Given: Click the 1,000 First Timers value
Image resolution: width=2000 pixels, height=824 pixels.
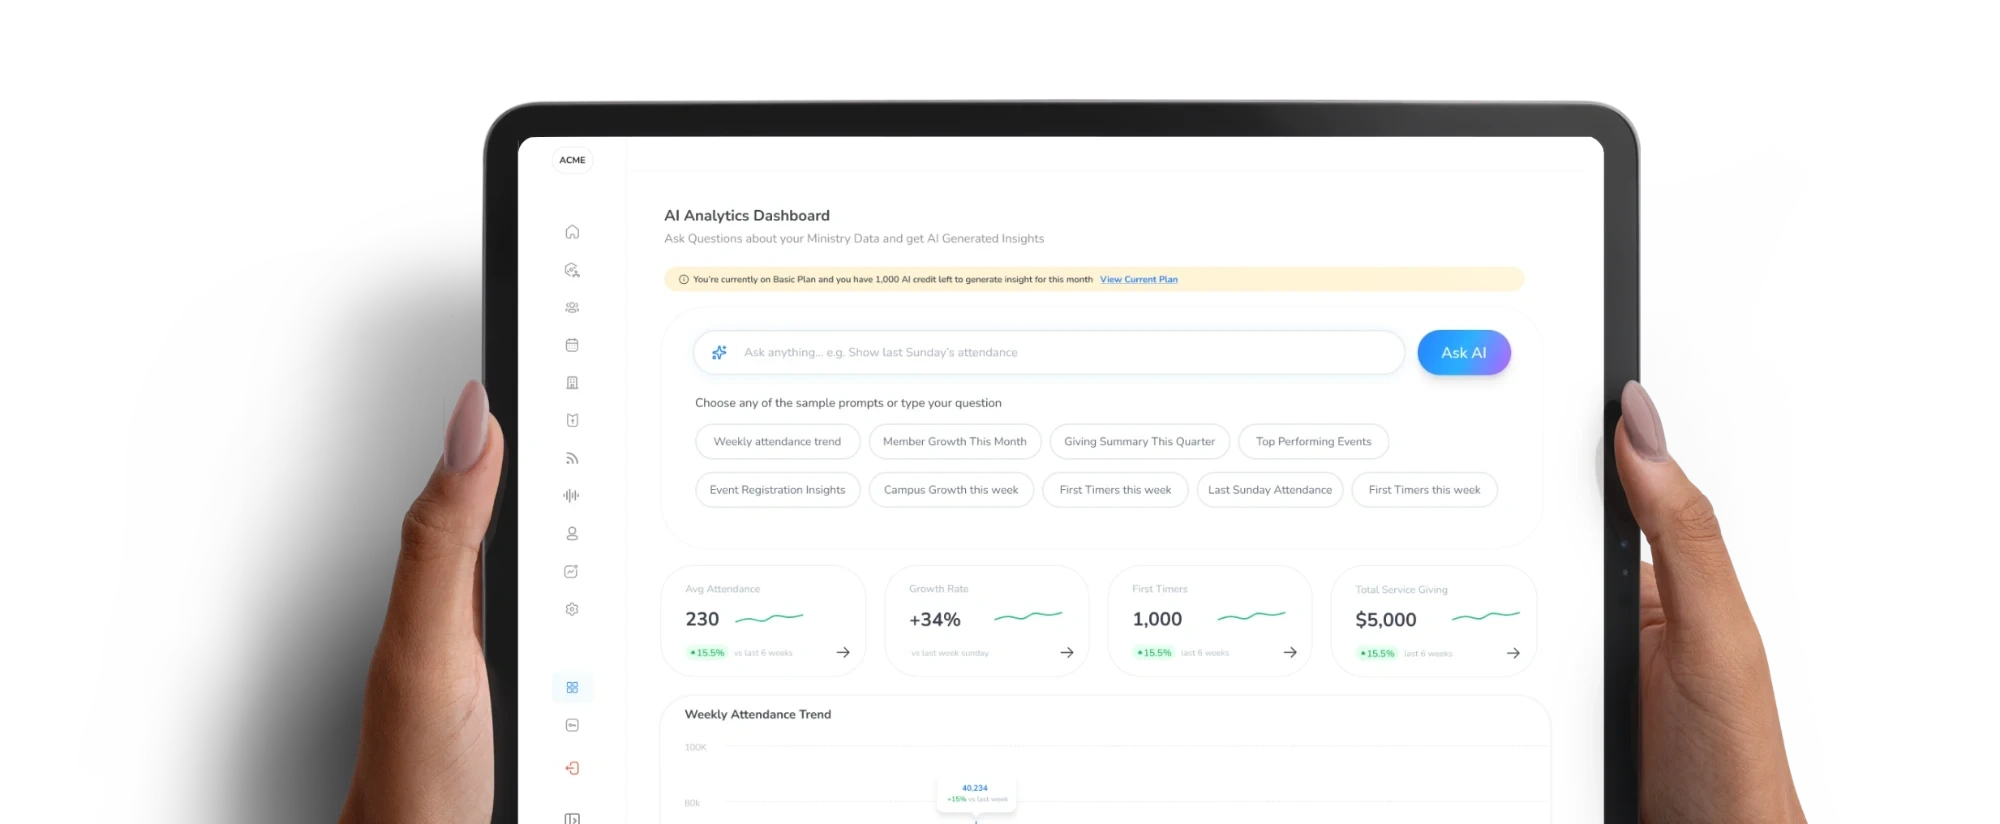Looking at the screenshot, I should [x=1157, y=619].
